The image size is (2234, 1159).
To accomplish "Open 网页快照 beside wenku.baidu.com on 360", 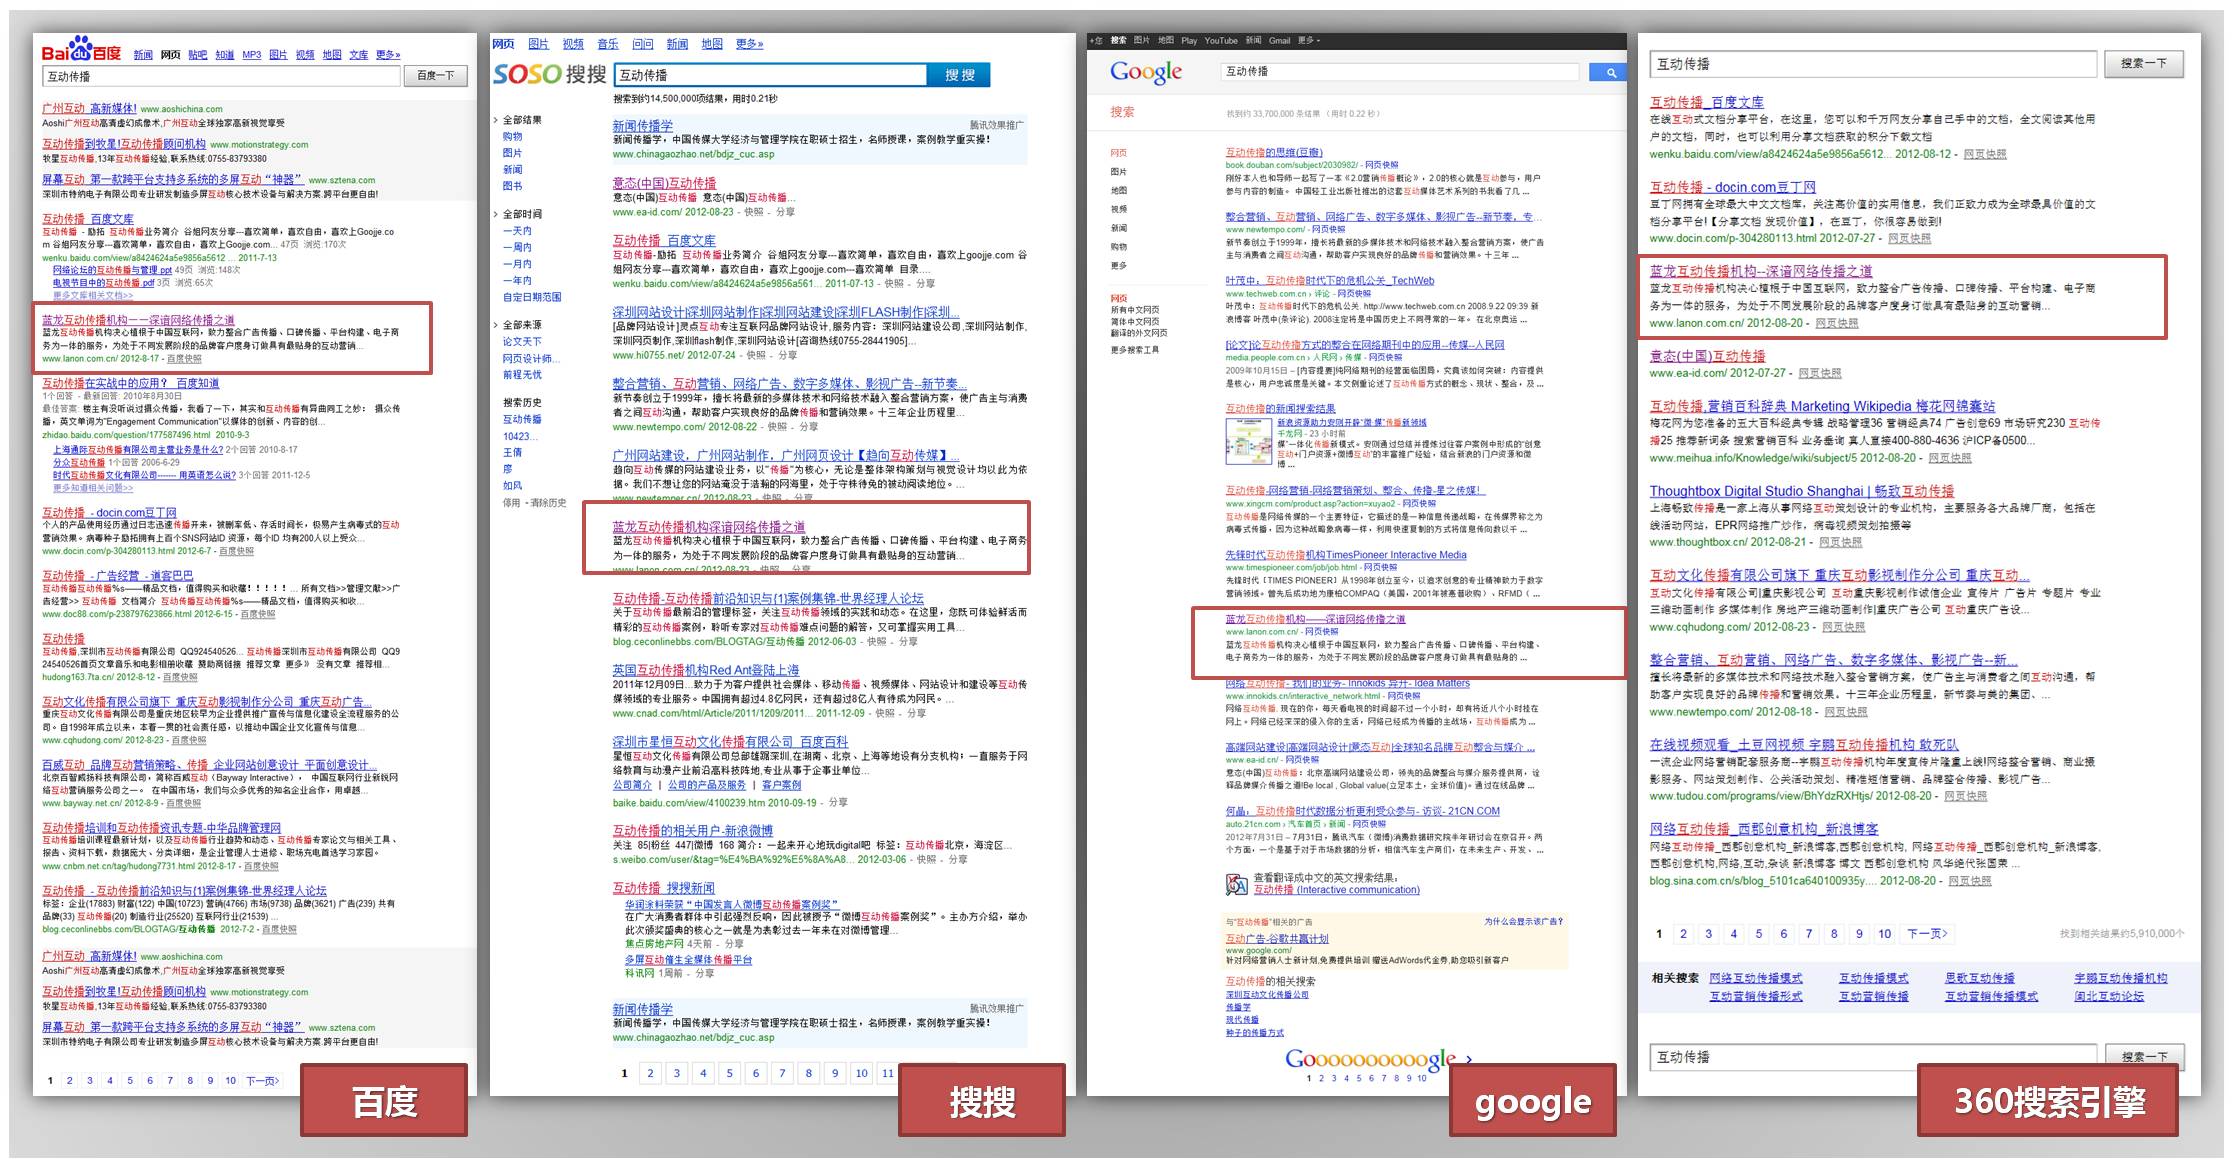I will (x=1984, y=154).
